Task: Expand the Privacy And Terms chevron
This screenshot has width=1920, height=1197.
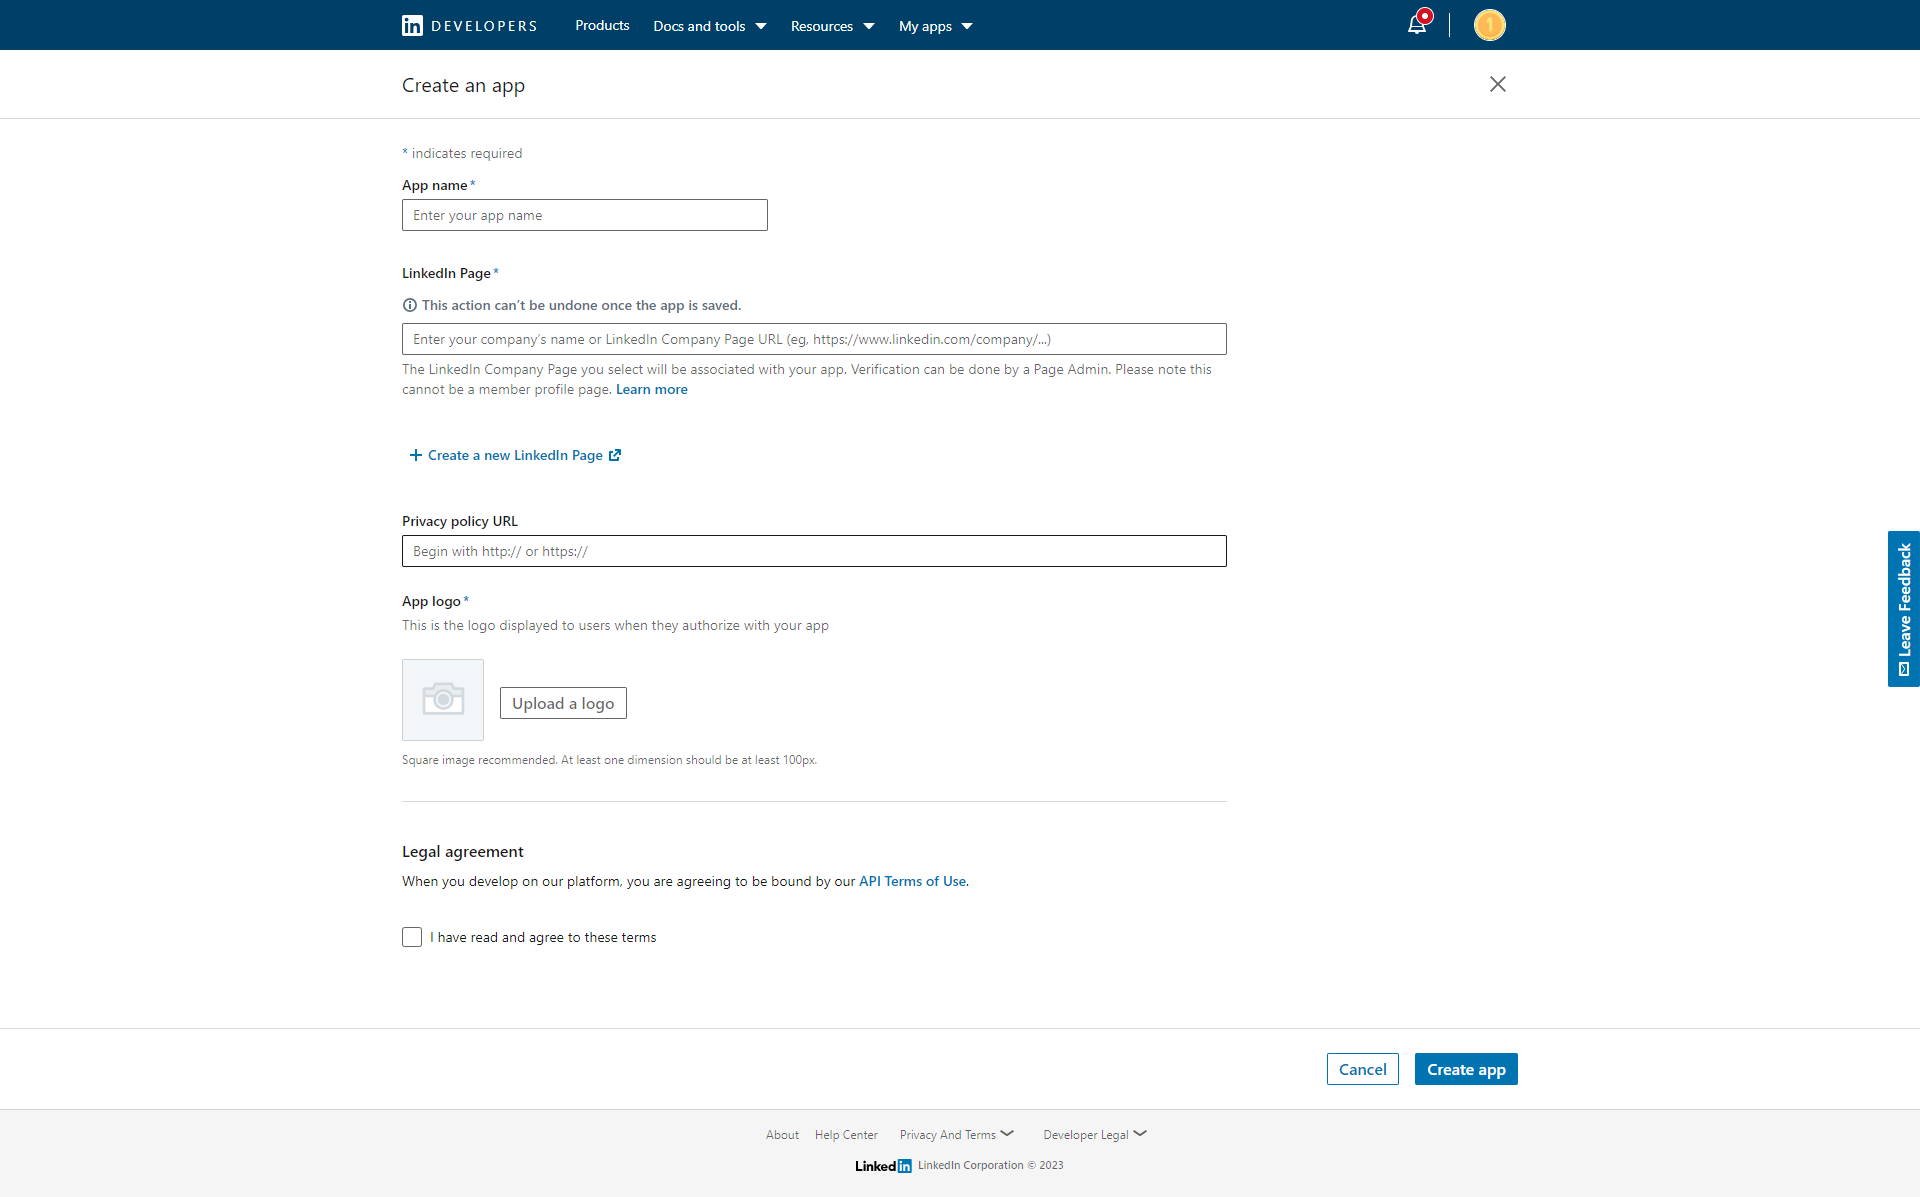Action: coord(1006,1133)
